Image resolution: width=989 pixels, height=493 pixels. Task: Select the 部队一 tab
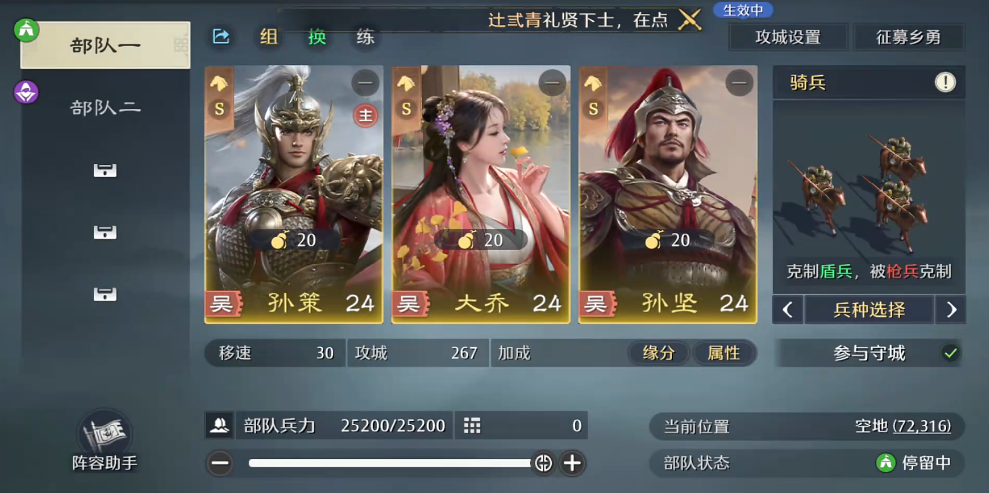(105, 45)
